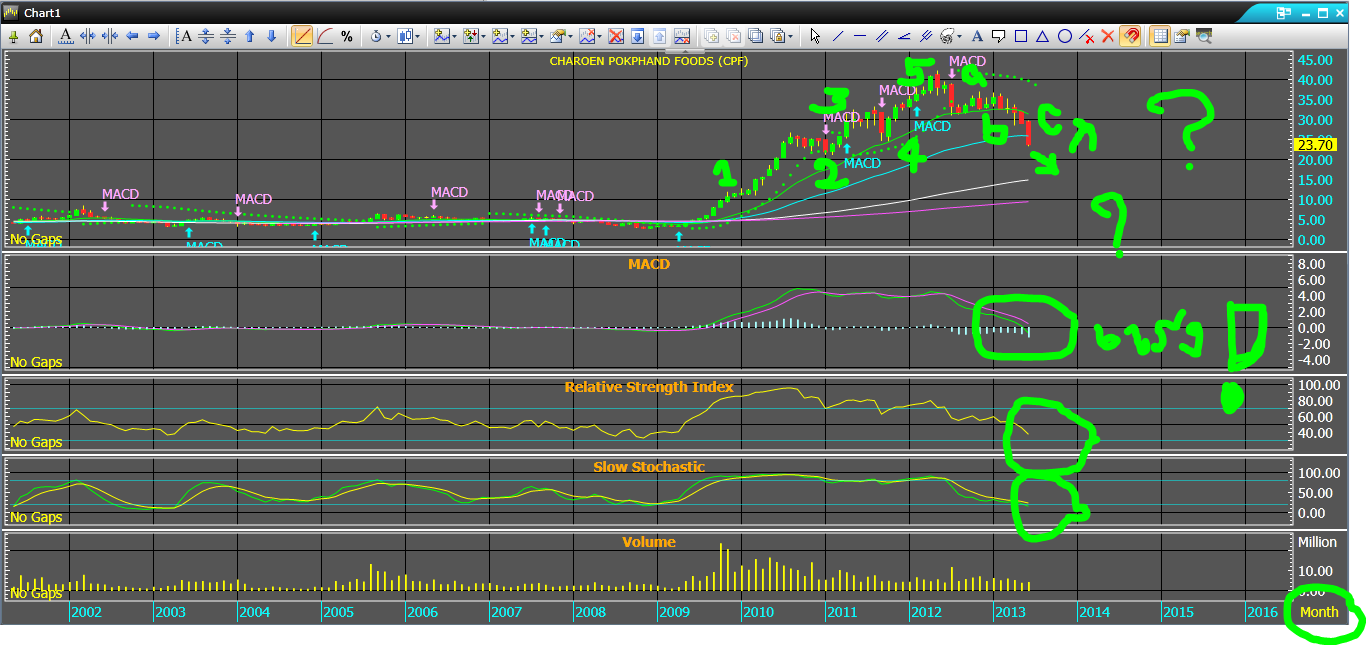Select the arrow pointer tool

(x=815, y=36)
